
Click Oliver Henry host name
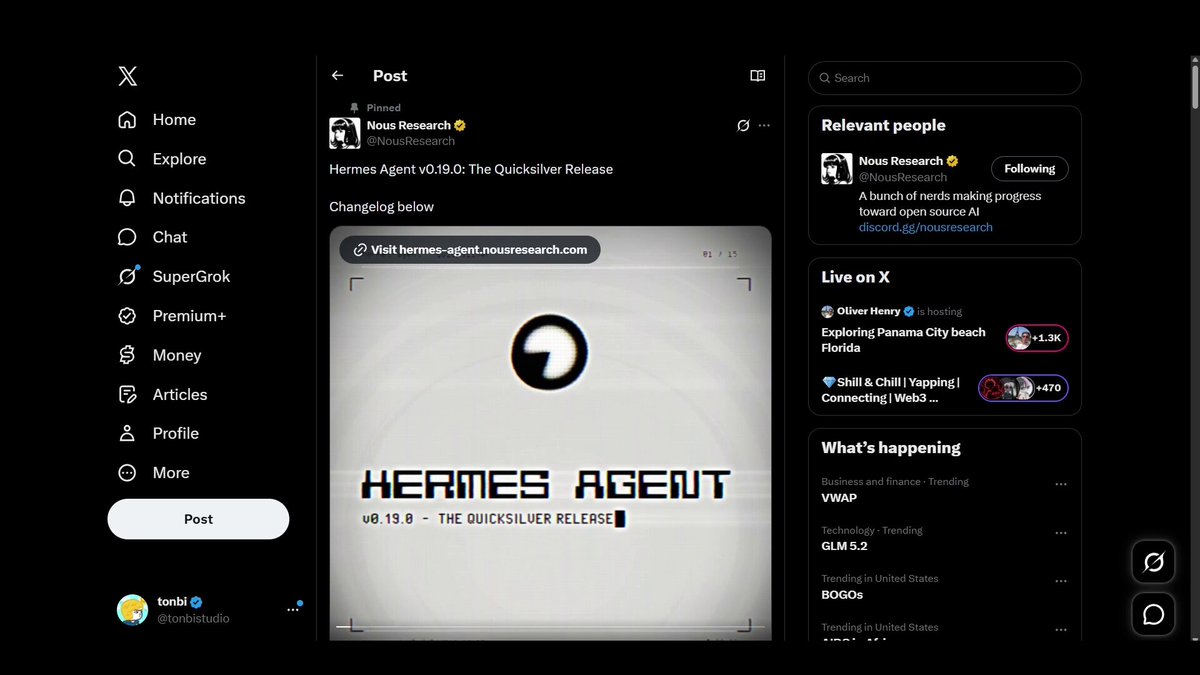tap(868, 311)
